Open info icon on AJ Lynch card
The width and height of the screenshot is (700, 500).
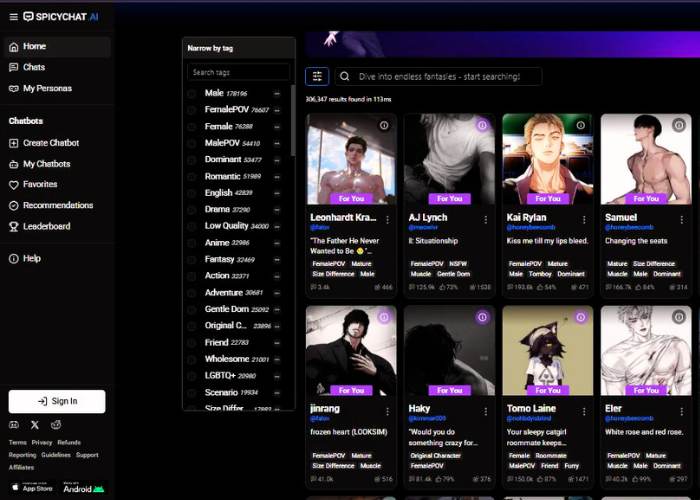(482, 125)
